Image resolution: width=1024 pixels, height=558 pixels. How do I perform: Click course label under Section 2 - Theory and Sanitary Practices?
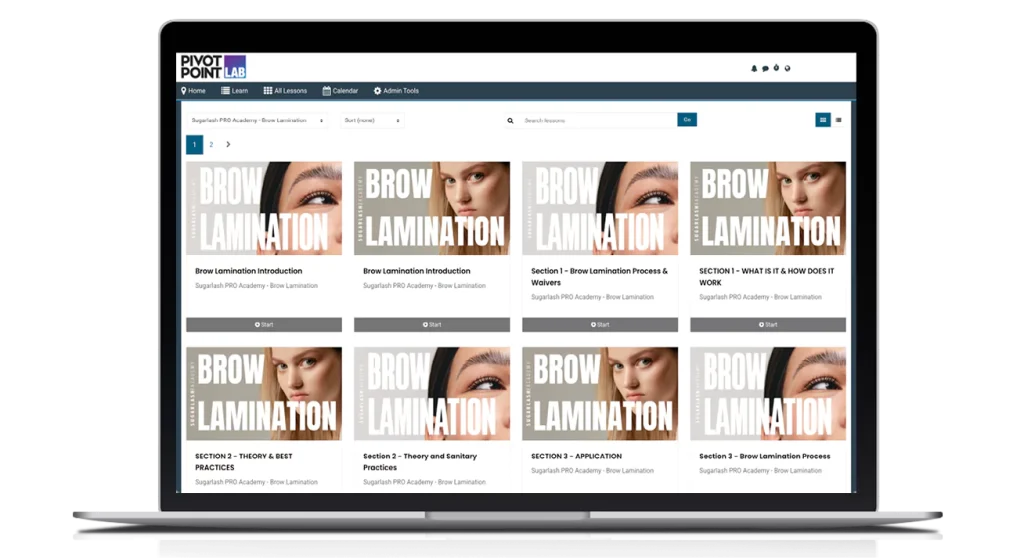pos(424,482)
